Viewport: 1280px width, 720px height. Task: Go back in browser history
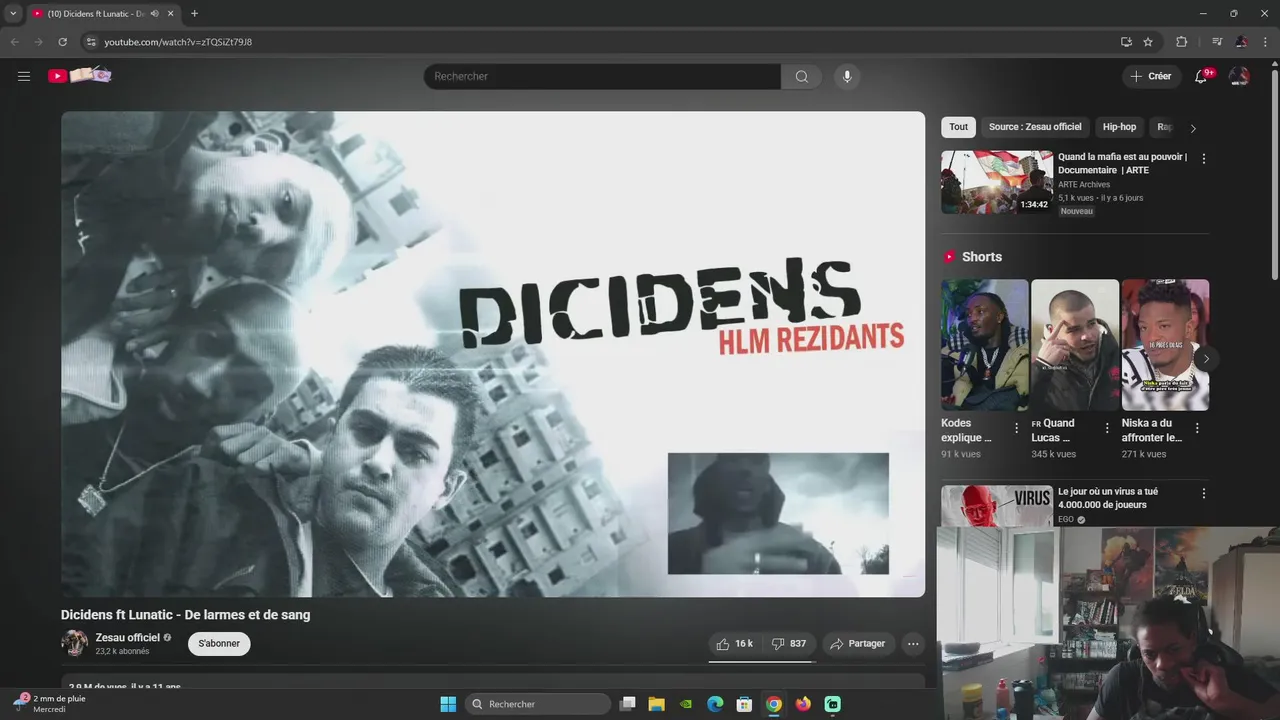(x=14, y=42)
